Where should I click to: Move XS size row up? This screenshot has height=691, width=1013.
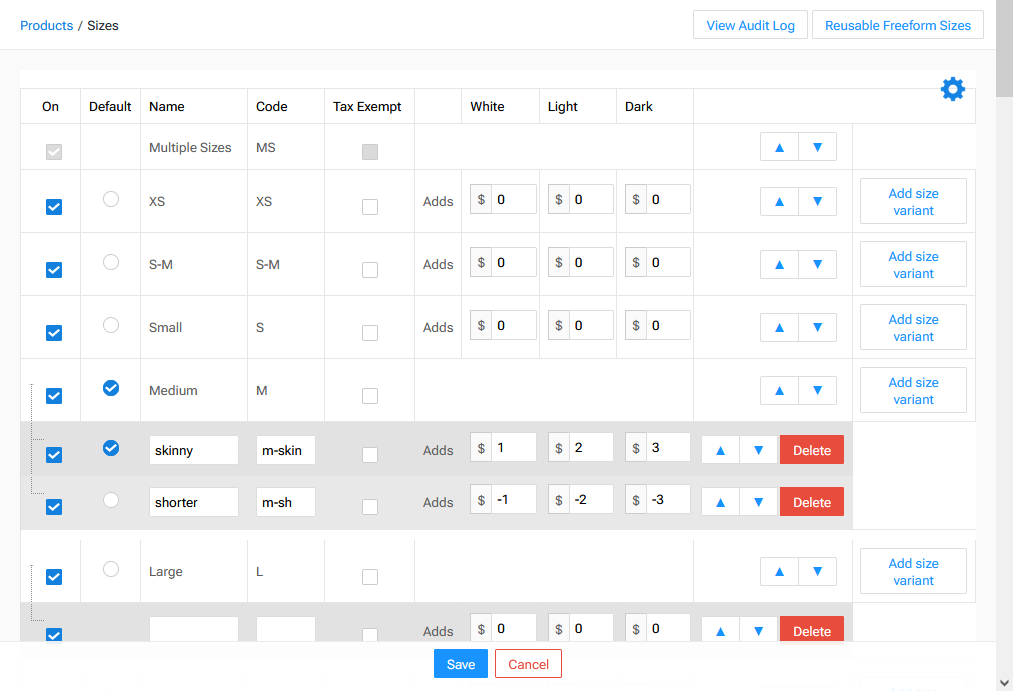pyautogui.click(x=779, y=201)
